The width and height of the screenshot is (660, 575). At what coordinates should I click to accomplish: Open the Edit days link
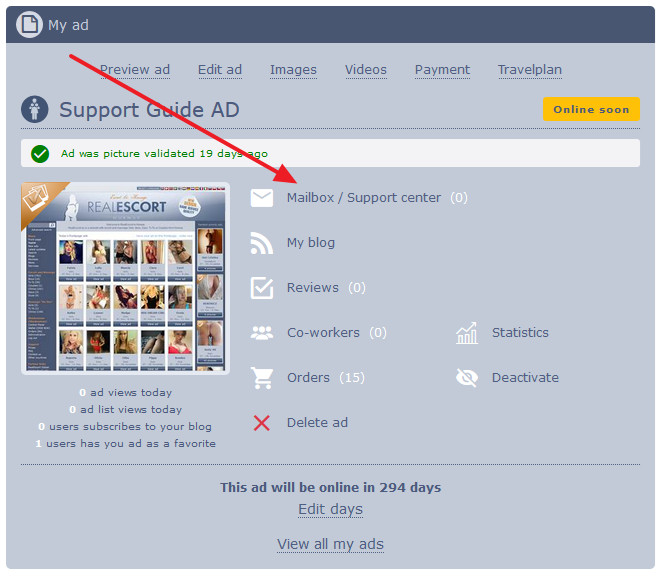click(330, 509)
